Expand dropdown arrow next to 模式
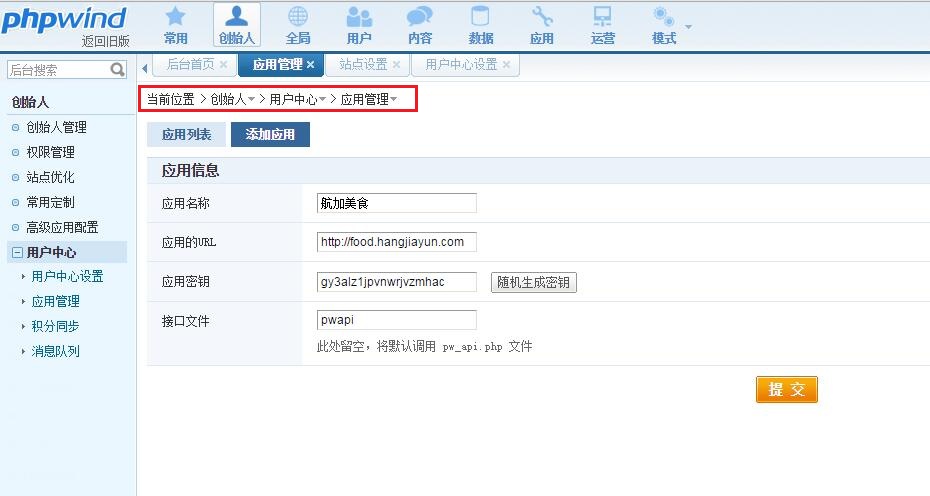 688,27
